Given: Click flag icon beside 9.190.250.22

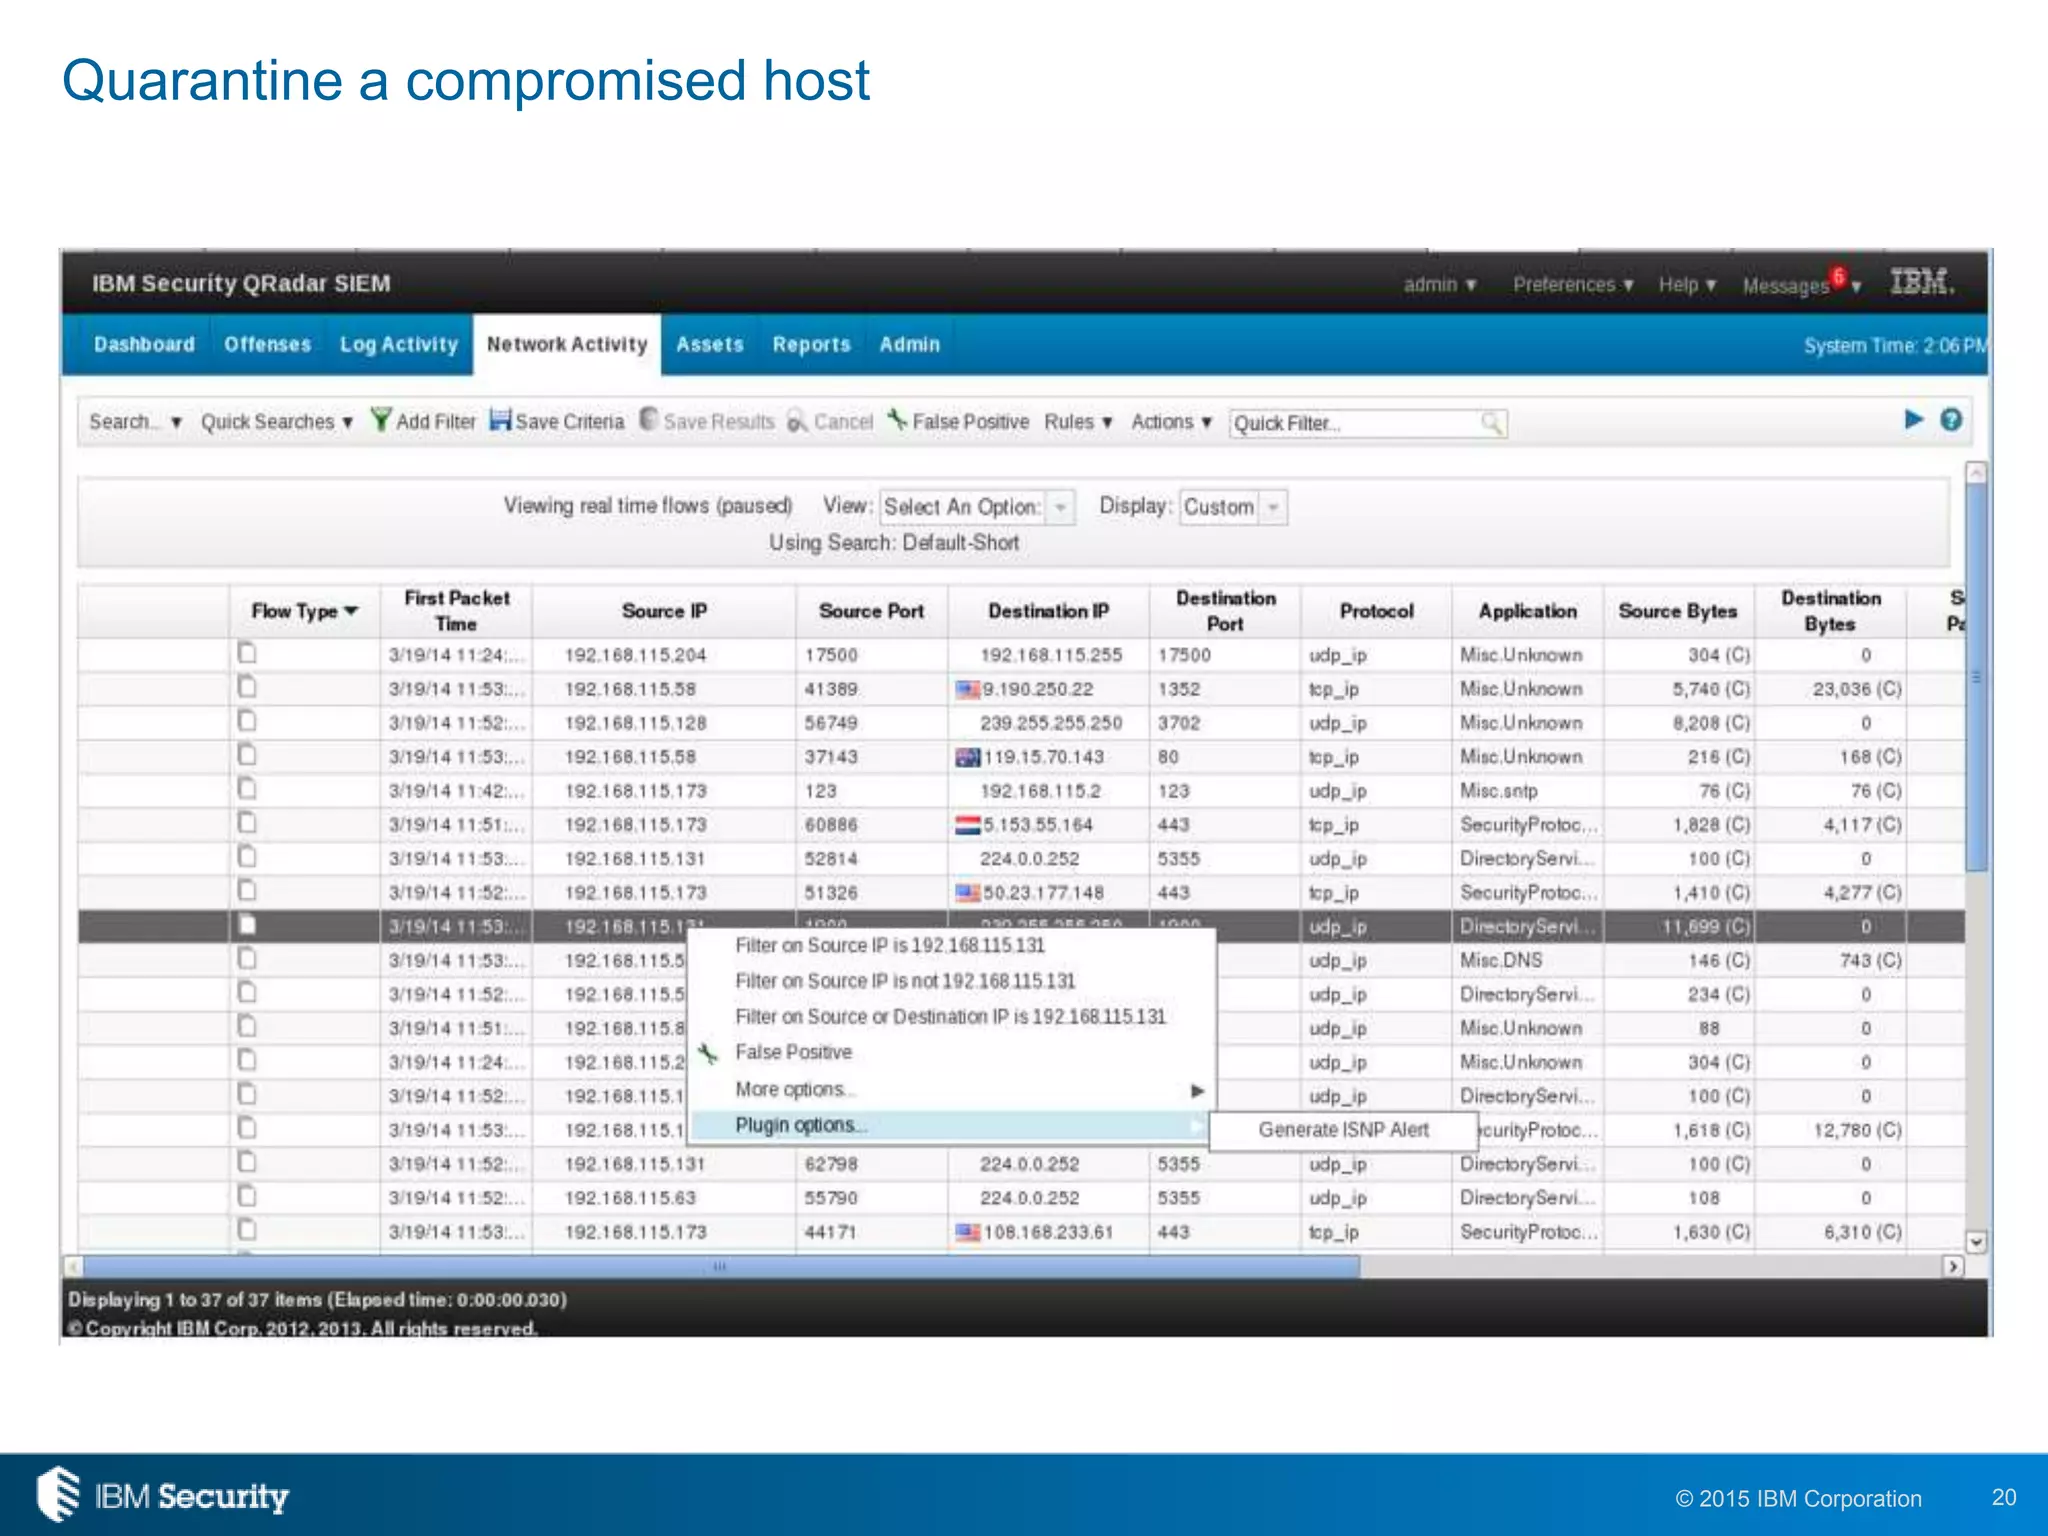Looking at the screenshot, I should tap(967, 689).
